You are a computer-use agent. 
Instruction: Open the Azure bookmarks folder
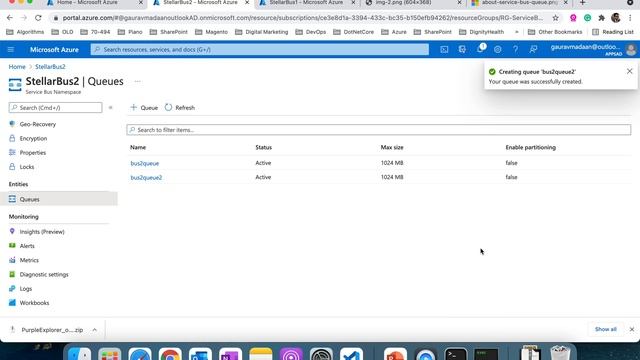click(x=394, y=32)
